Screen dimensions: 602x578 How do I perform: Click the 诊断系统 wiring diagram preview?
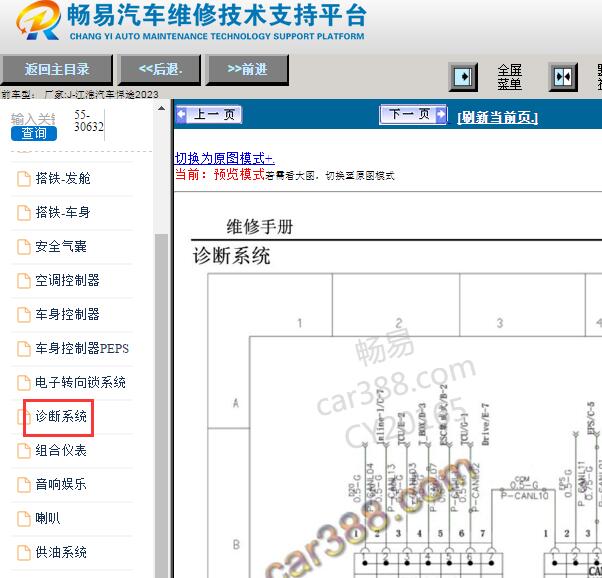pyautogui.click(x=405, y=426)
